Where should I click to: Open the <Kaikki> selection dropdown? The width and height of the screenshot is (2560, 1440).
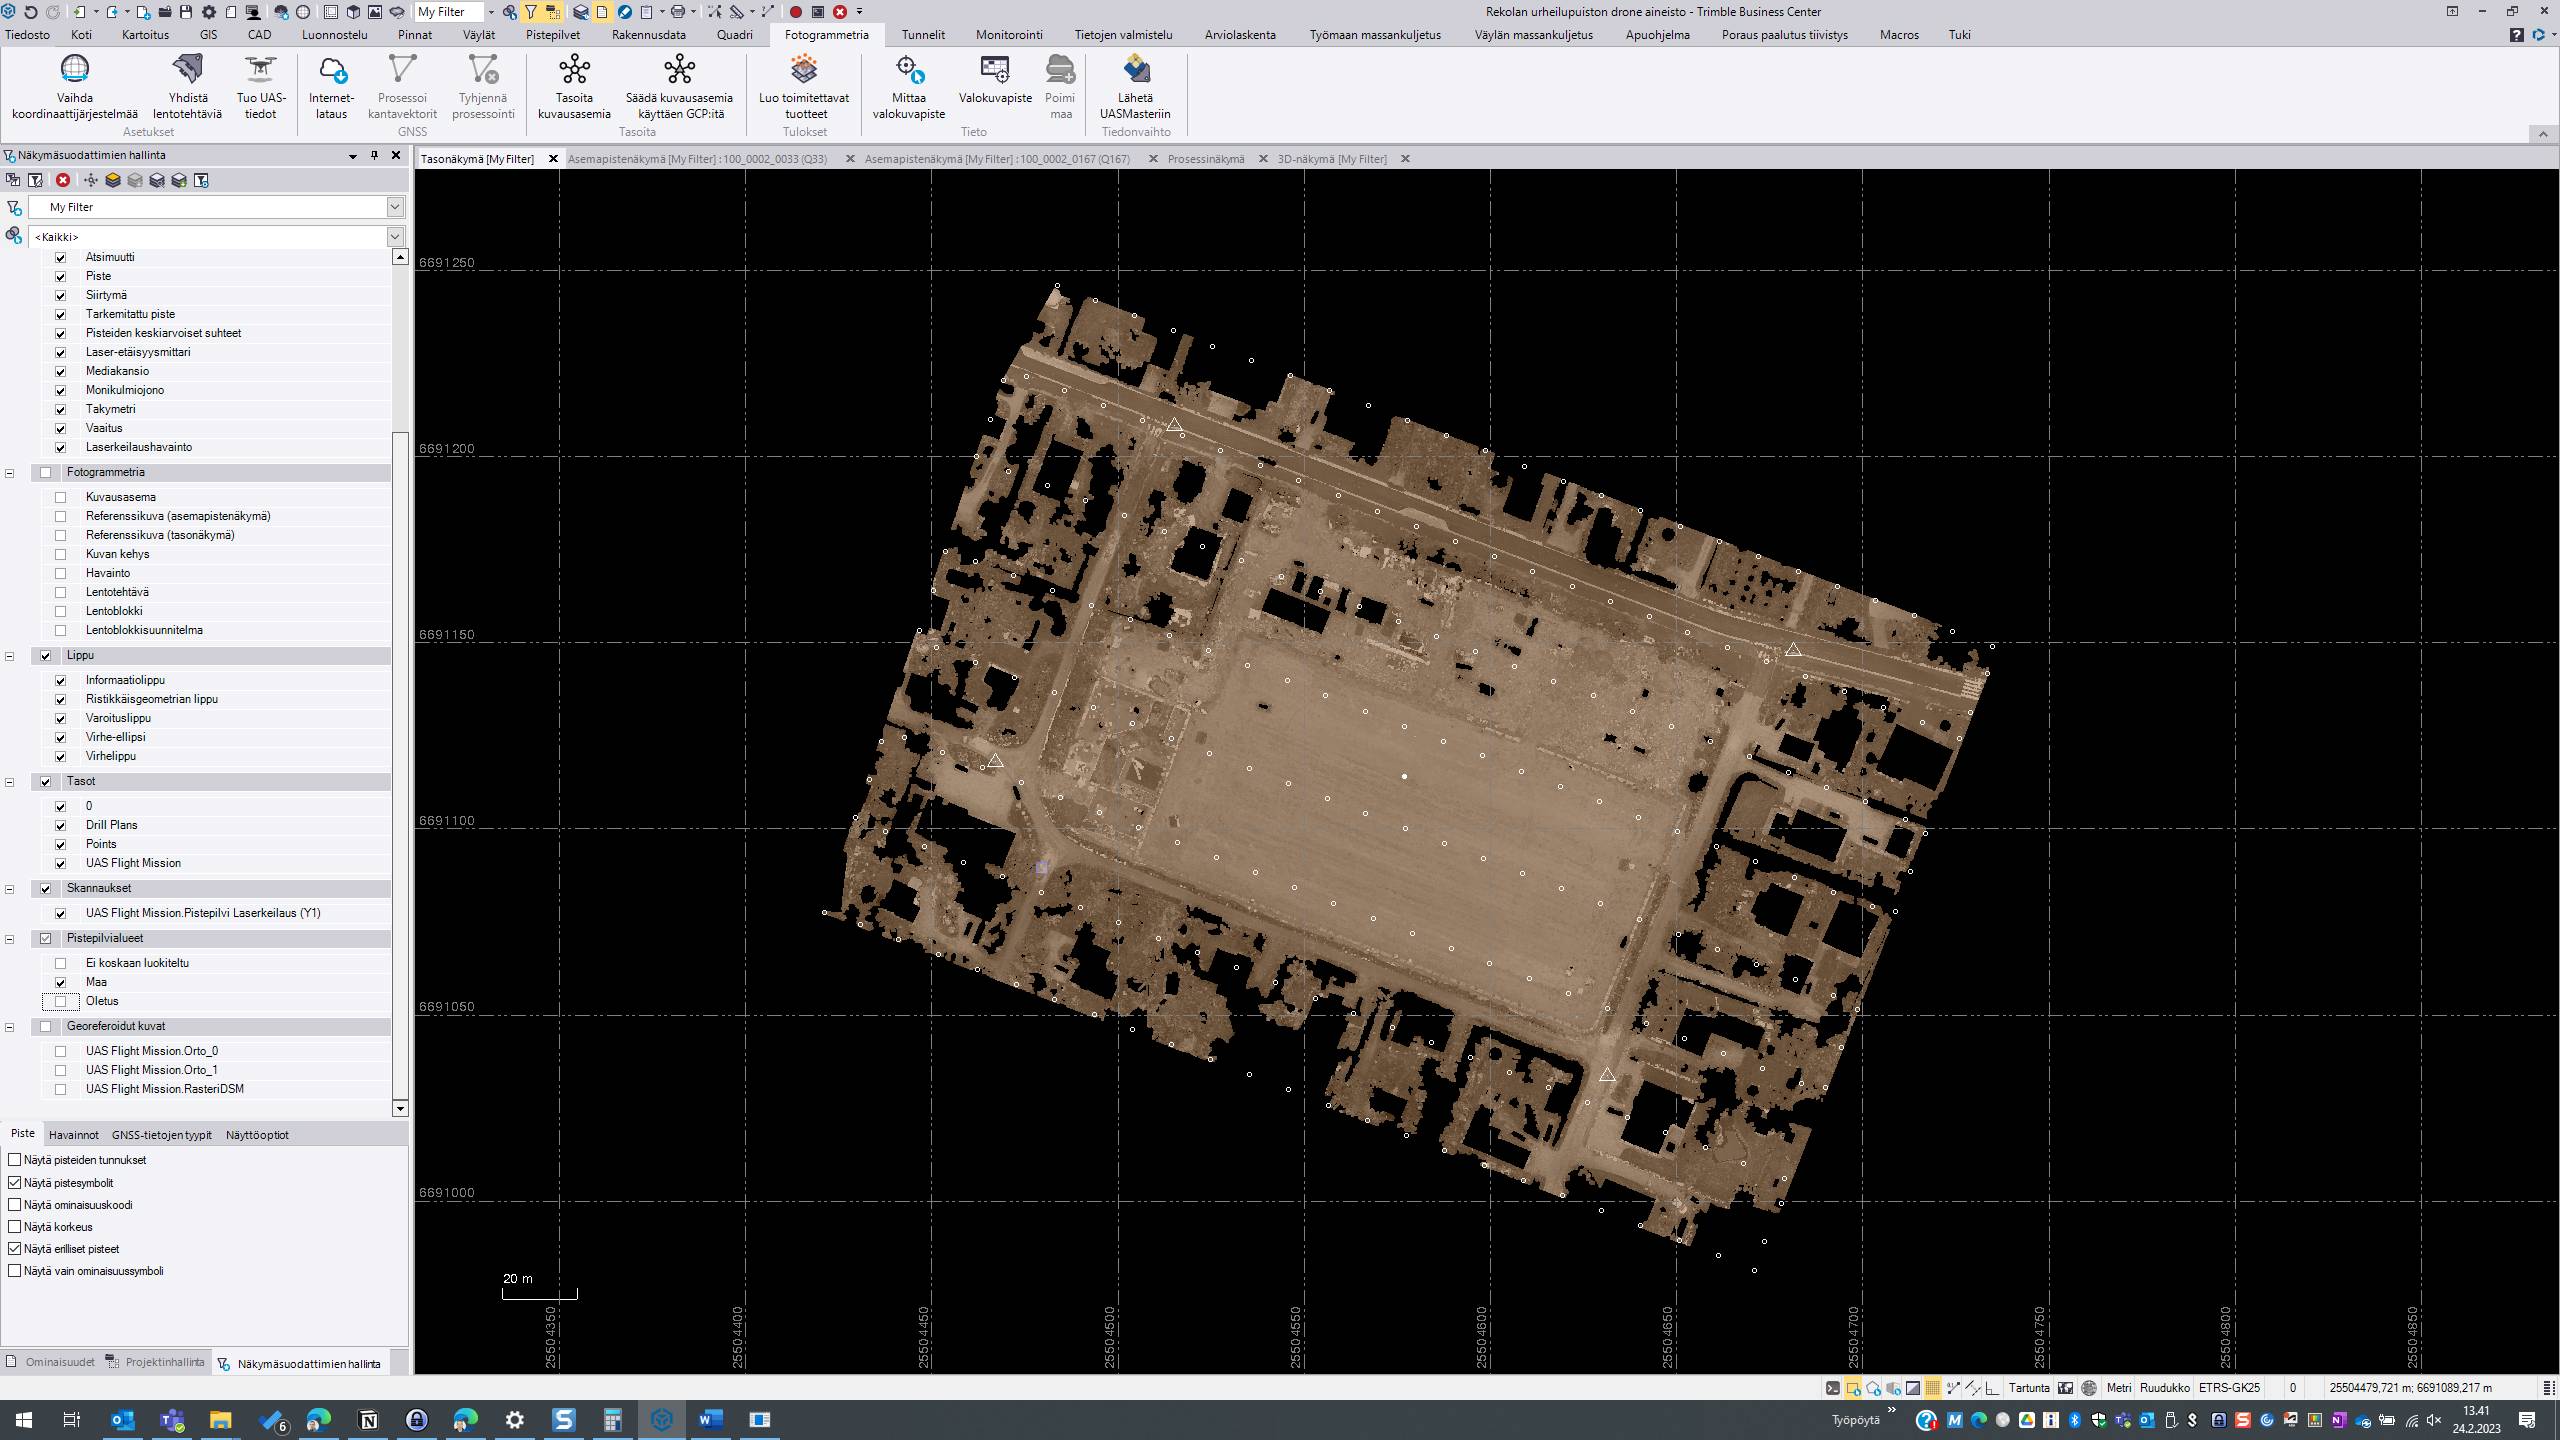coord(395,237)
